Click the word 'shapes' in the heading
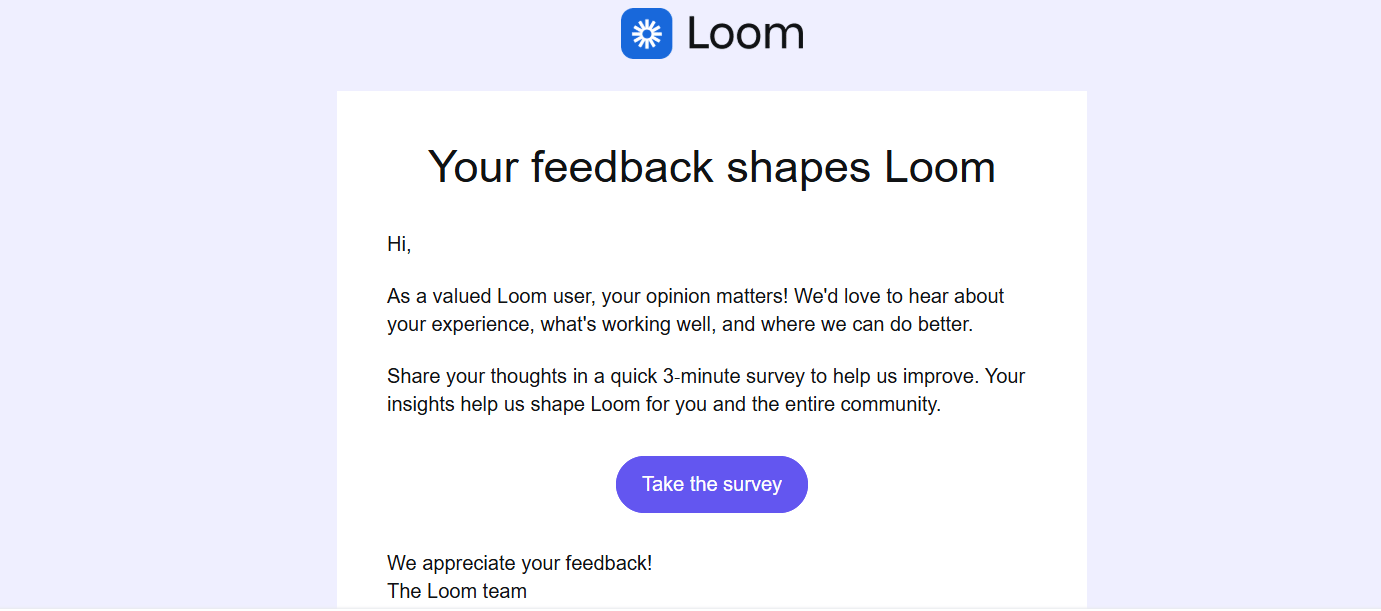Image resolution: width=1381 pixels, height=611 pixels. [x=798, y=166]
